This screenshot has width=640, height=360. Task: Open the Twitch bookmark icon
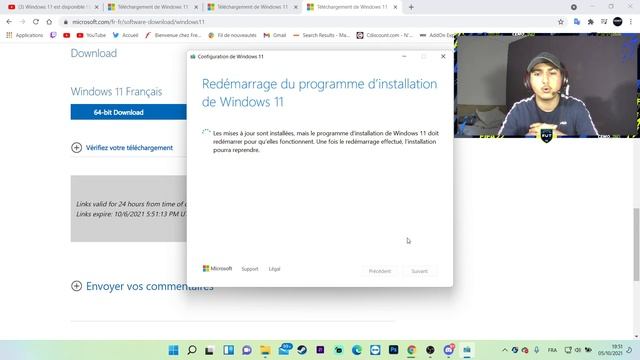(x=53, y=36)
